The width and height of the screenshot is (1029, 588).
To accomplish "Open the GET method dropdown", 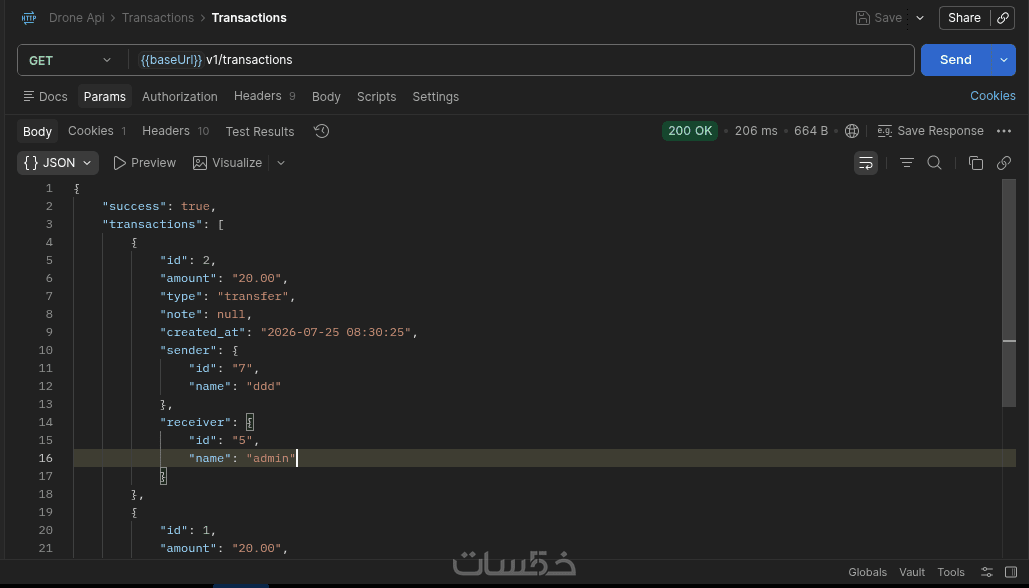I will (x=70, y=60).
